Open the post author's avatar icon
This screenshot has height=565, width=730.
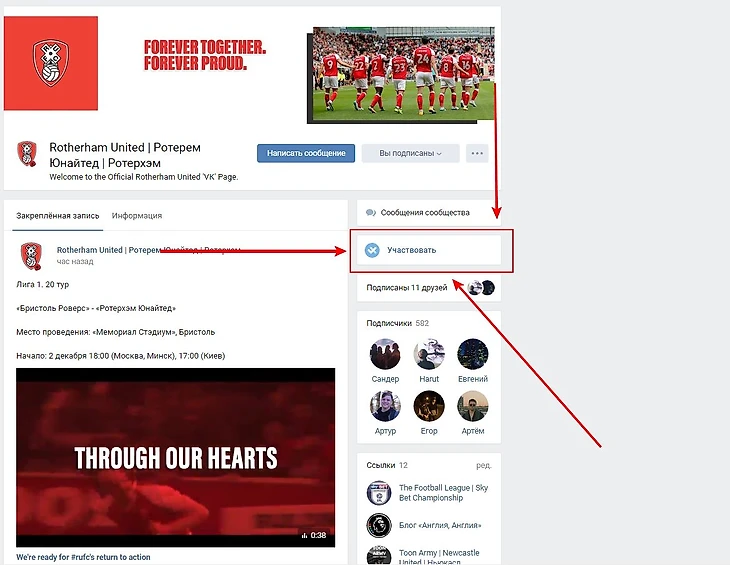pyautogui.click(x=31, y=255)
